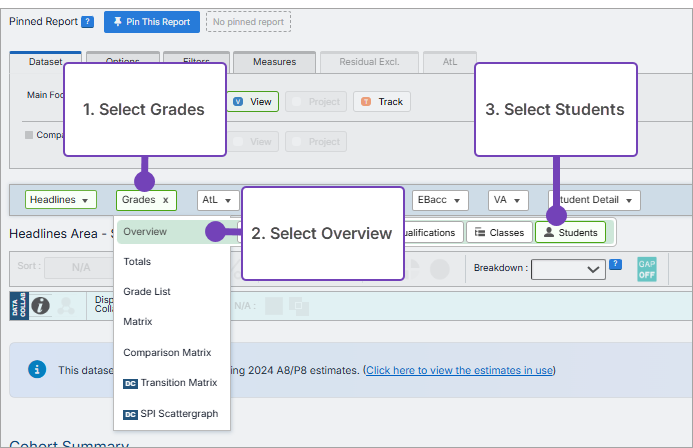Switch to the Measures tab

click(x=274, y=61)
